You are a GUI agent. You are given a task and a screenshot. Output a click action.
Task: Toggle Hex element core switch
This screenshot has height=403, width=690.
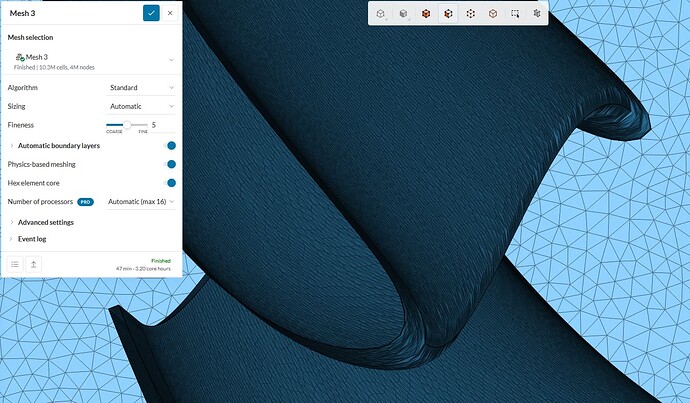pyautogui.click(x=169, y=183)
